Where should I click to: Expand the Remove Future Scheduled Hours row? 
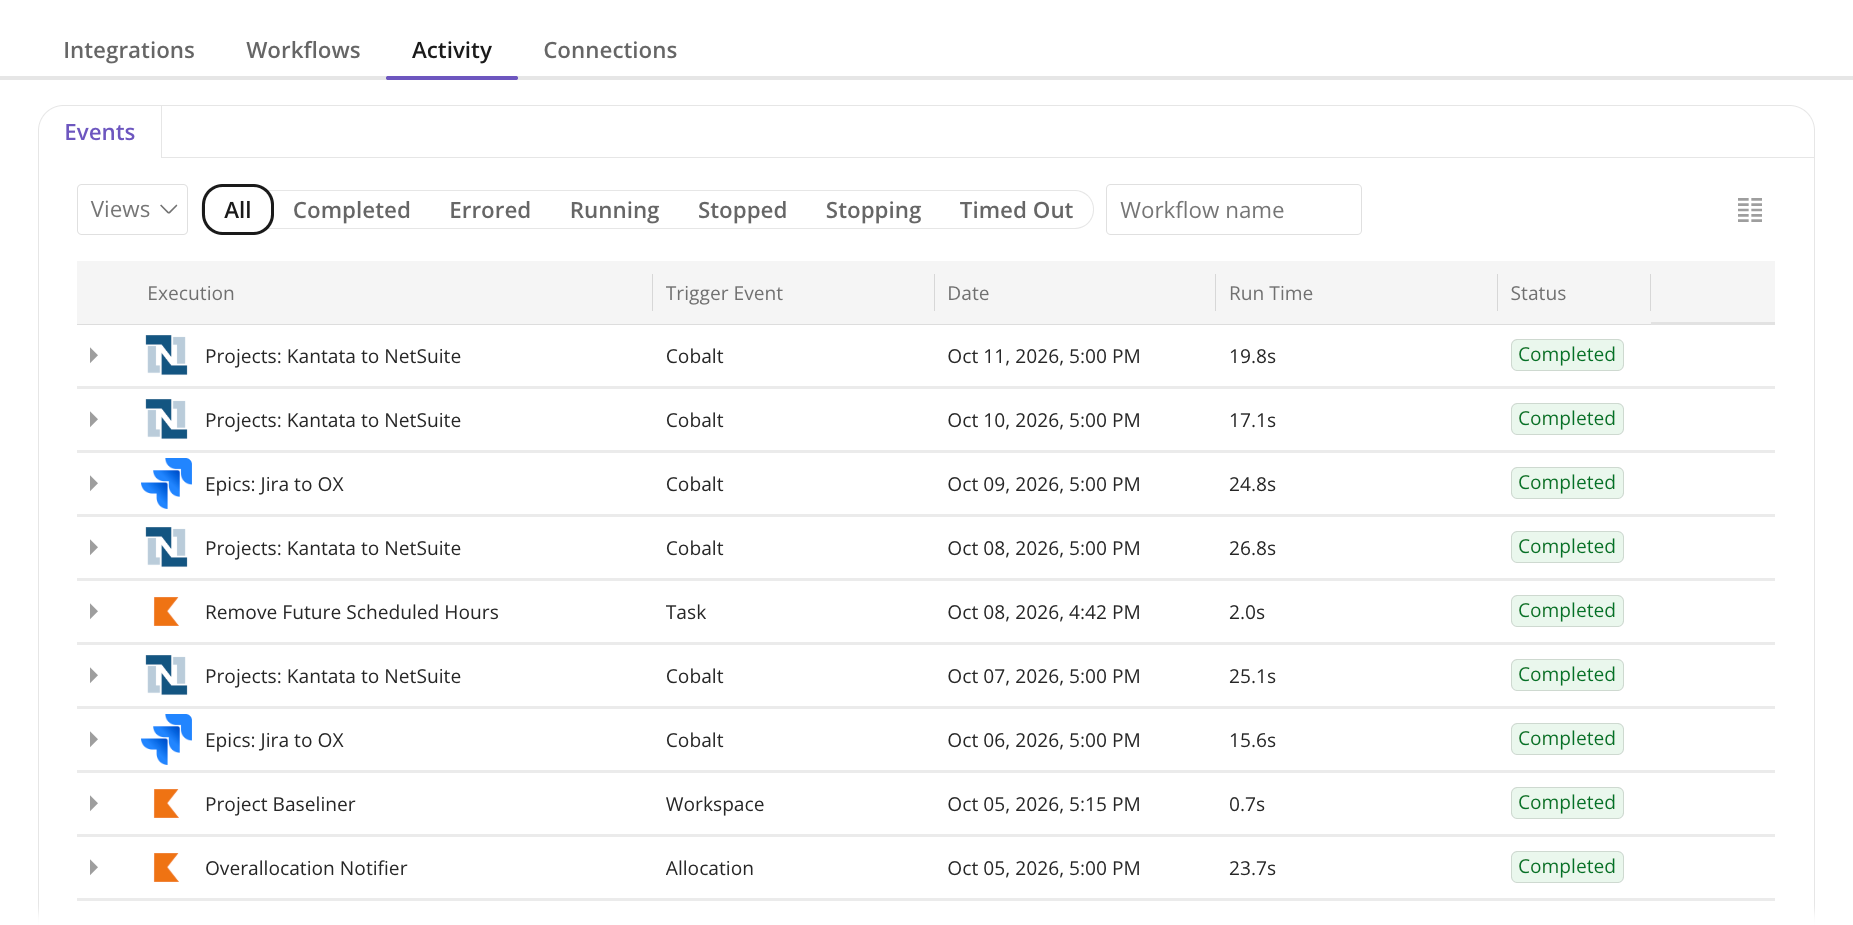93,612
